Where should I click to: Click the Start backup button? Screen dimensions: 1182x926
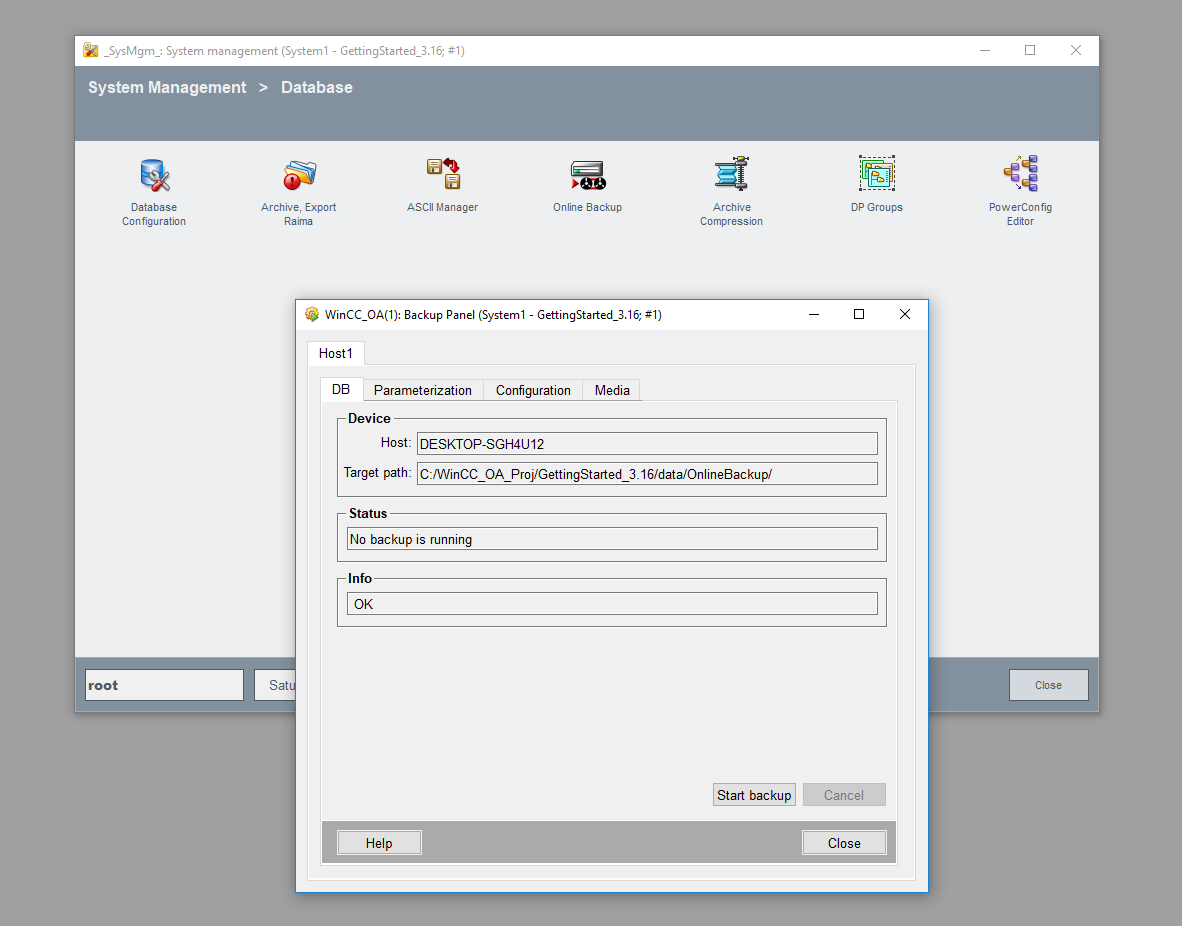click(754, 796)
